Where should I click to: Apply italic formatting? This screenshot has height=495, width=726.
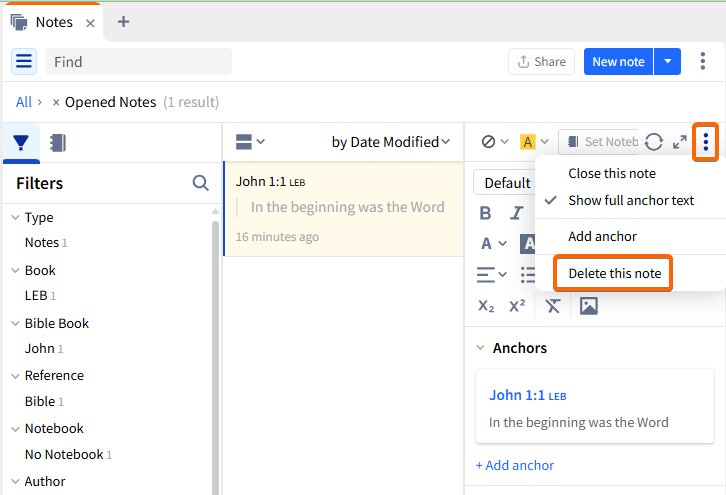pyautogui.click(x=516, y=213)
